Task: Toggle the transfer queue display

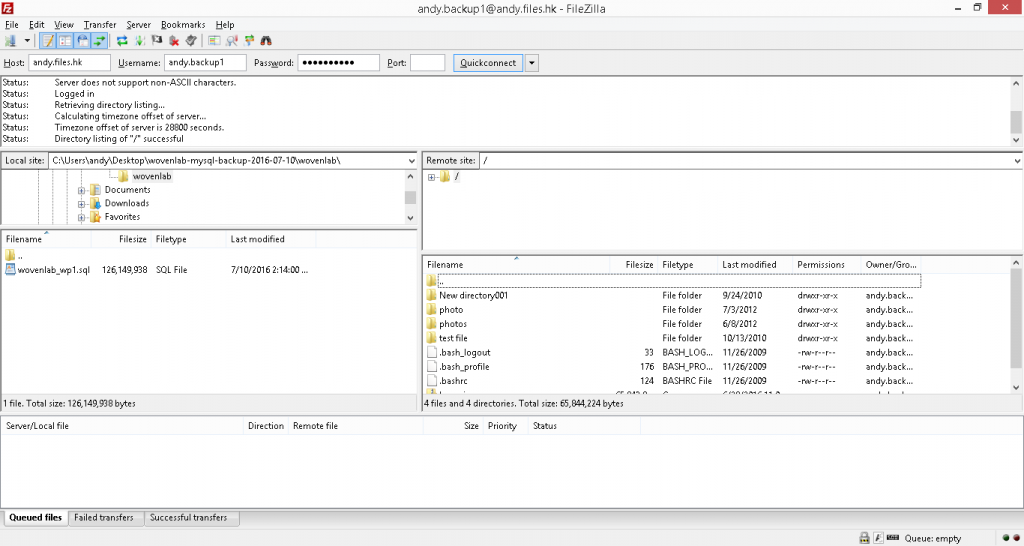Action: (99, 40)
